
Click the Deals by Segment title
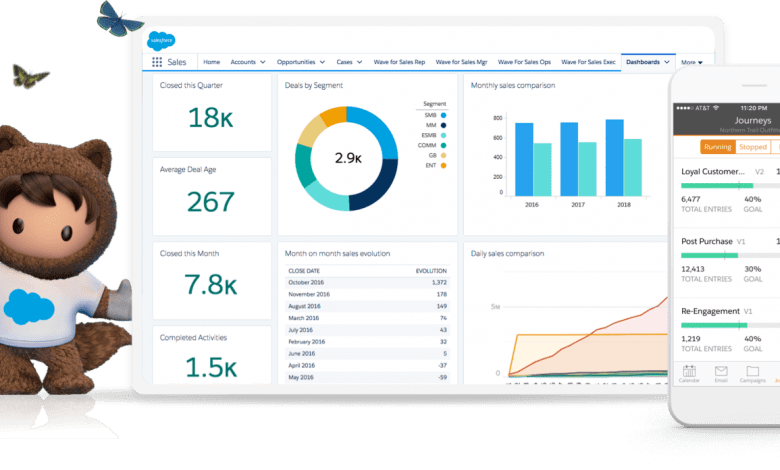click(314, 86)
